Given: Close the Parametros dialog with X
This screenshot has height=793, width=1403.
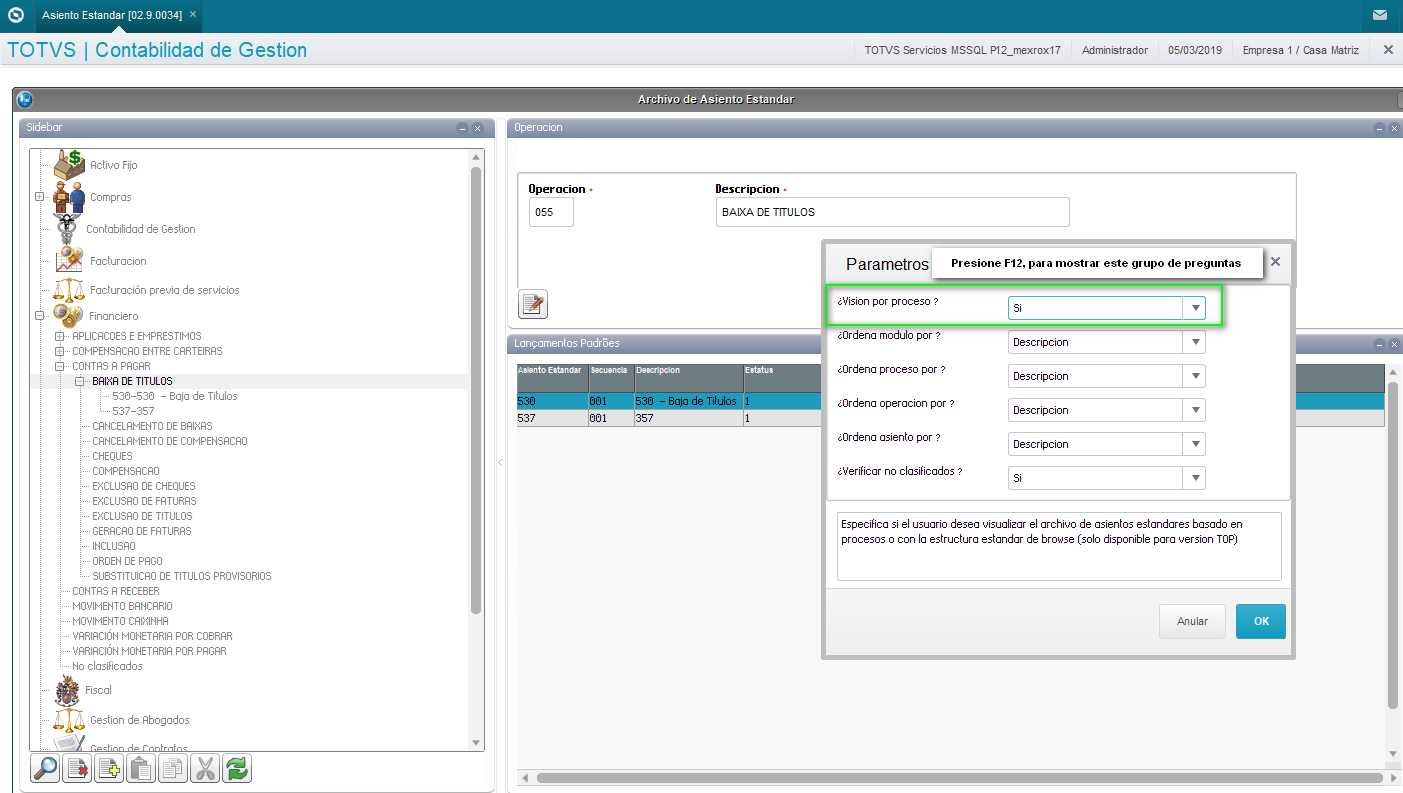Looking at the screenshot, I should pyautogui.click(x=1275, y=261).
